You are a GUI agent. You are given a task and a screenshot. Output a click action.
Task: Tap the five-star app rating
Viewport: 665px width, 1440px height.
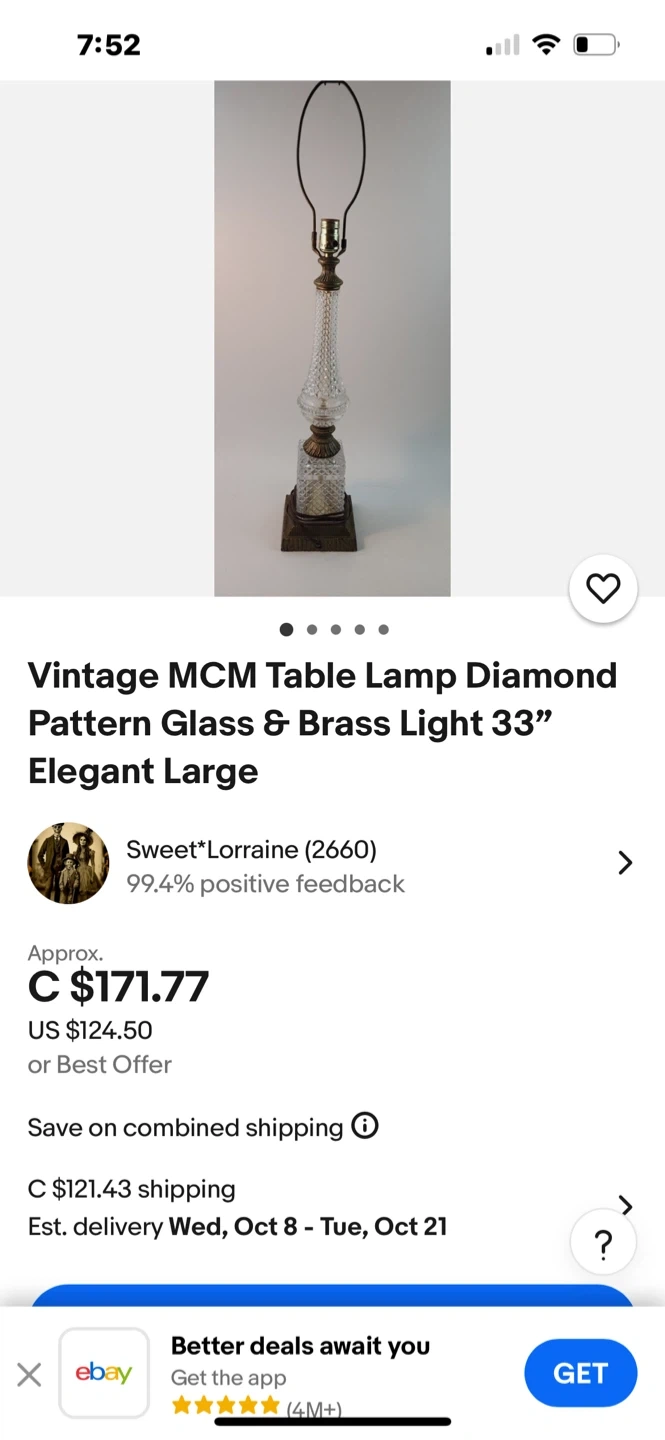(x=226, y=1406)
